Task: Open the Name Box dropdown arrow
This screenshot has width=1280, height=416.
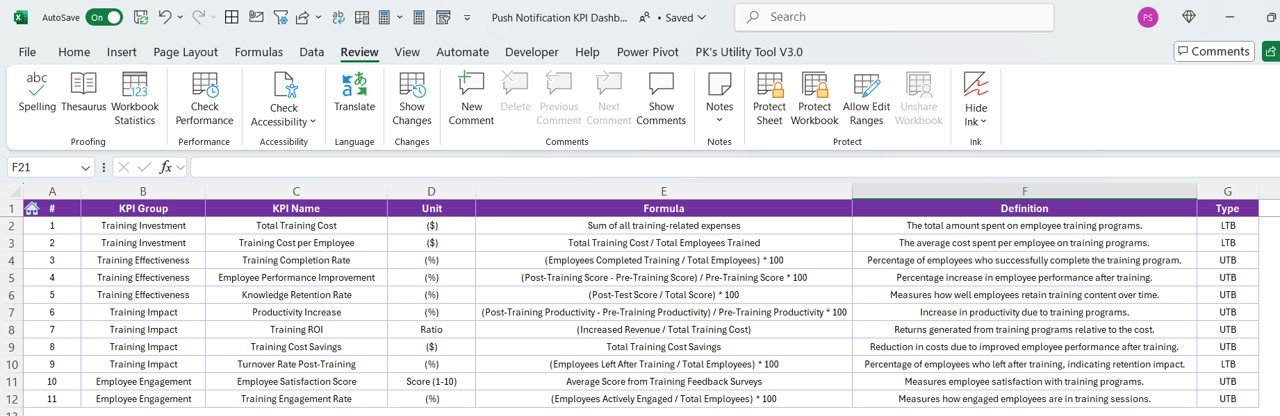Action: [x=86, y=167]
